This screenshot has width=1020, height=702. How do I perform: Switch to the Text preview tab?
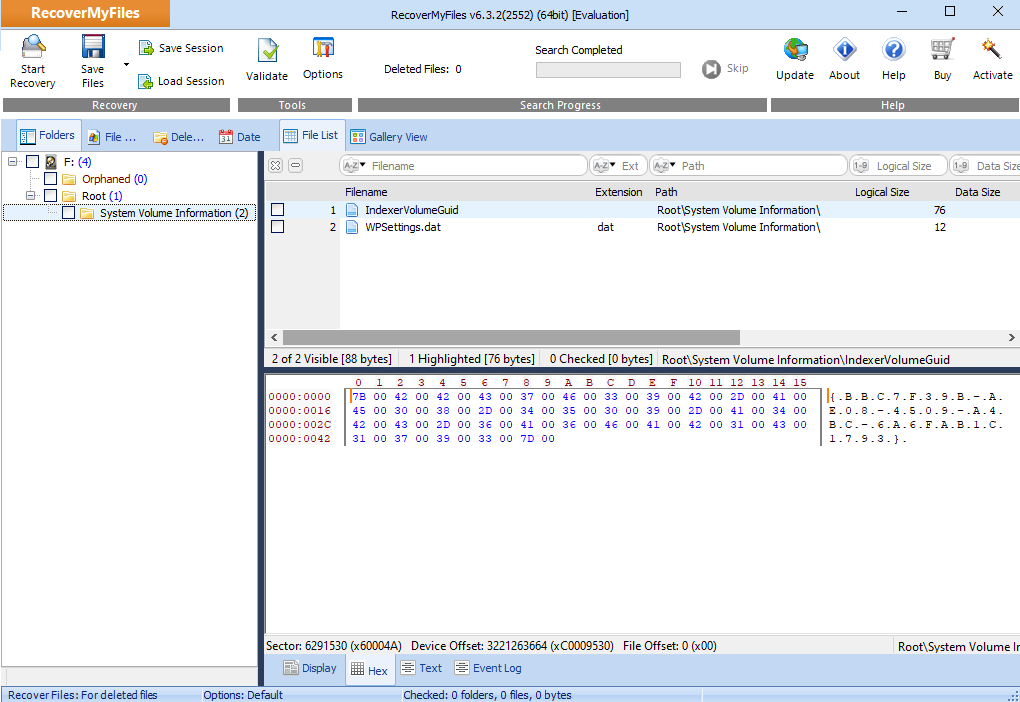421,668
